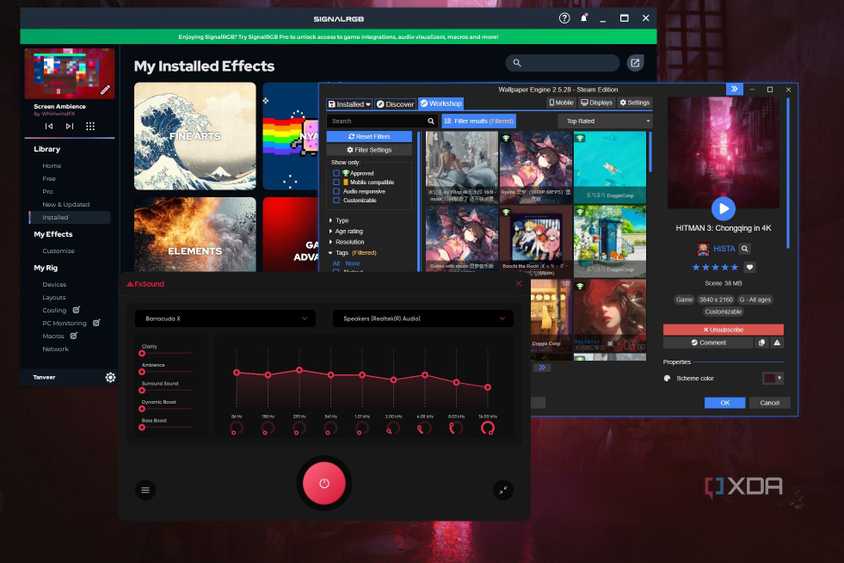Confirm with OK in Wallpaper Engine

point(725,403)
